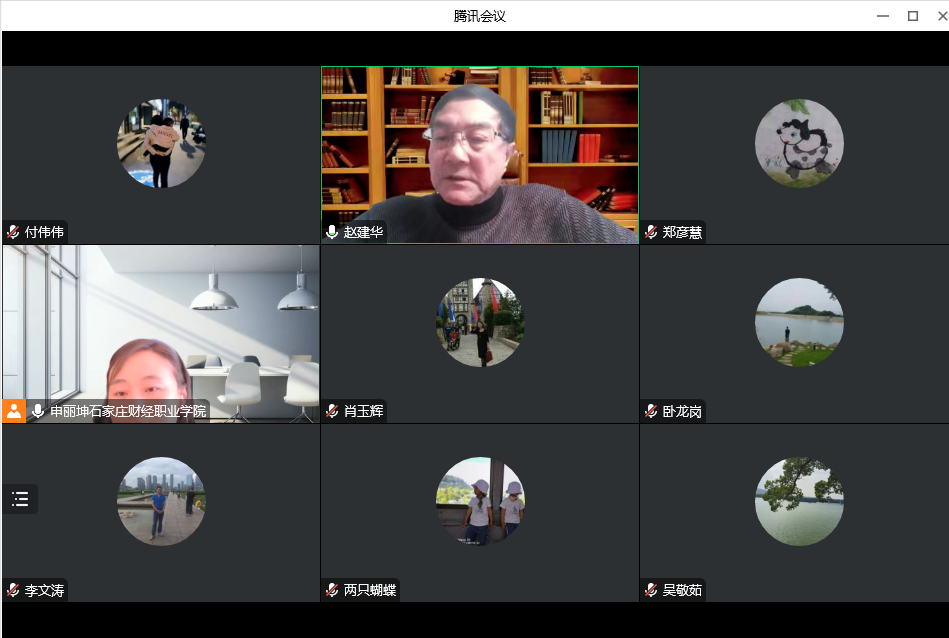
Task: Click the muted mic icon next to 李文涛
Action: [14, 590]
